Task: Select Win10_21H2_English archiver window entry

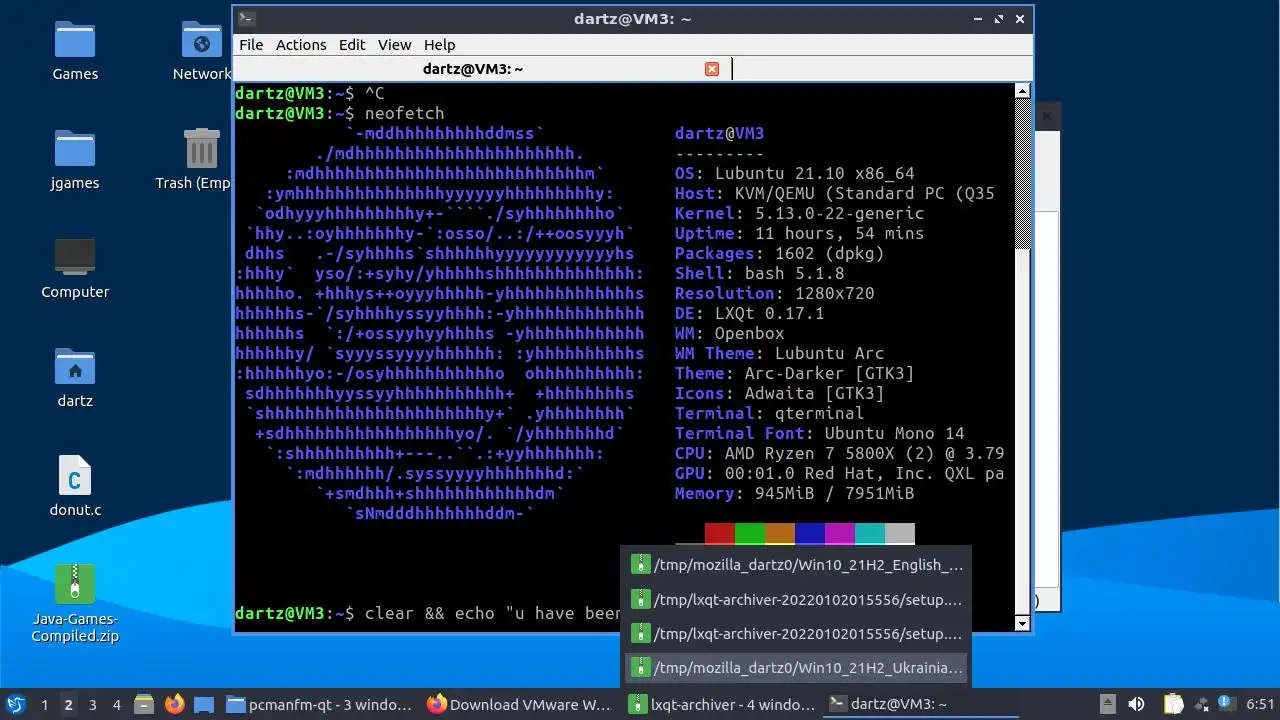Action: coord(797,565)
